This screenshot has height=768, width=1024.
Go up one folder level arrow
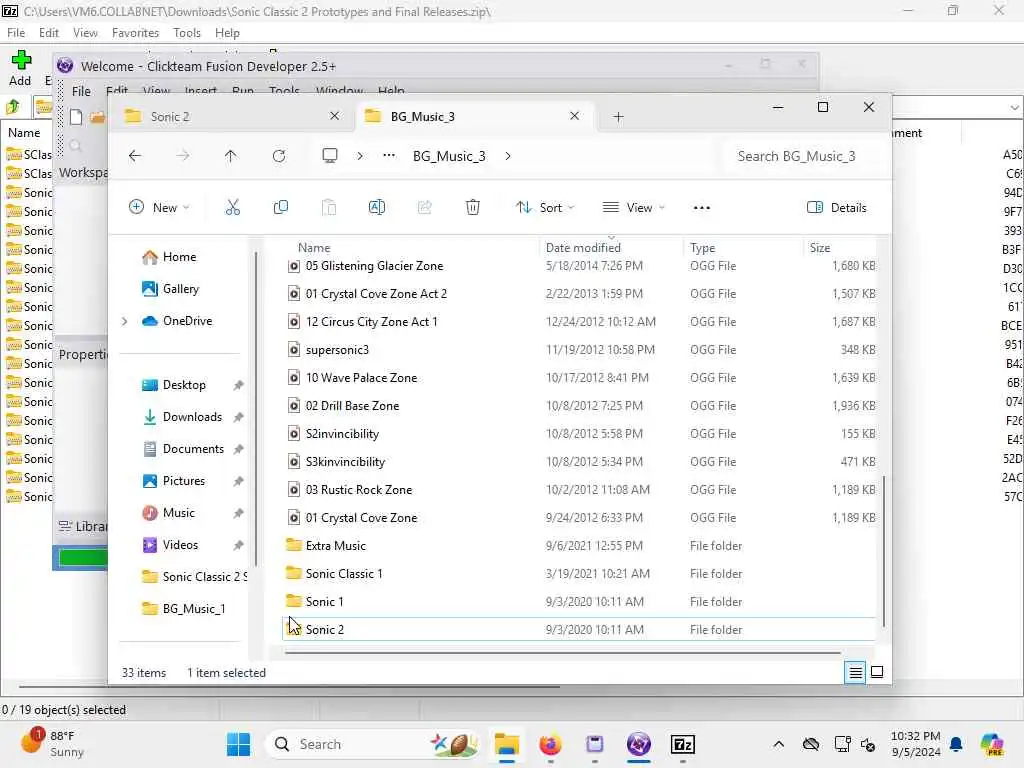click(231, 156)
